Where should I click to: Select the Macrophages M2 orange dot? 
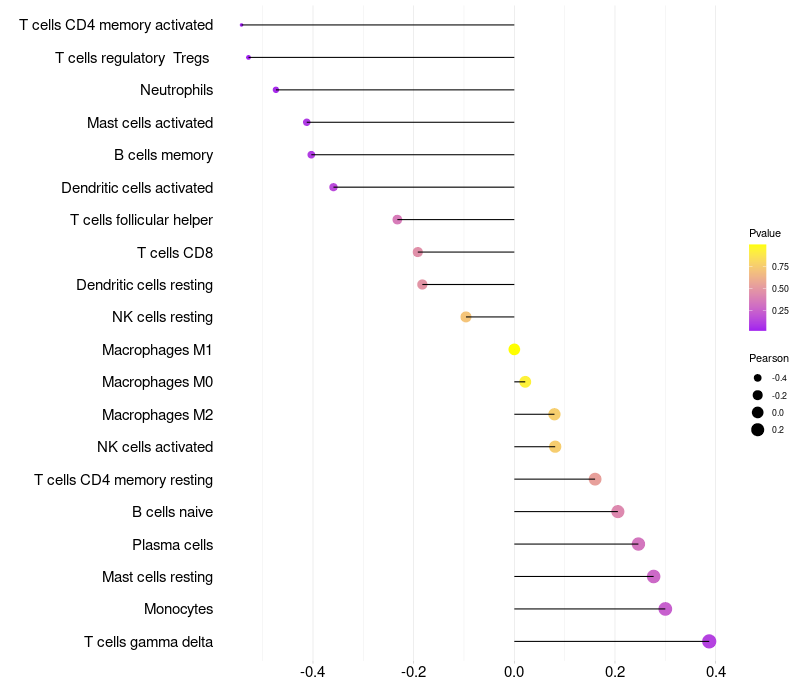point(555,414)
